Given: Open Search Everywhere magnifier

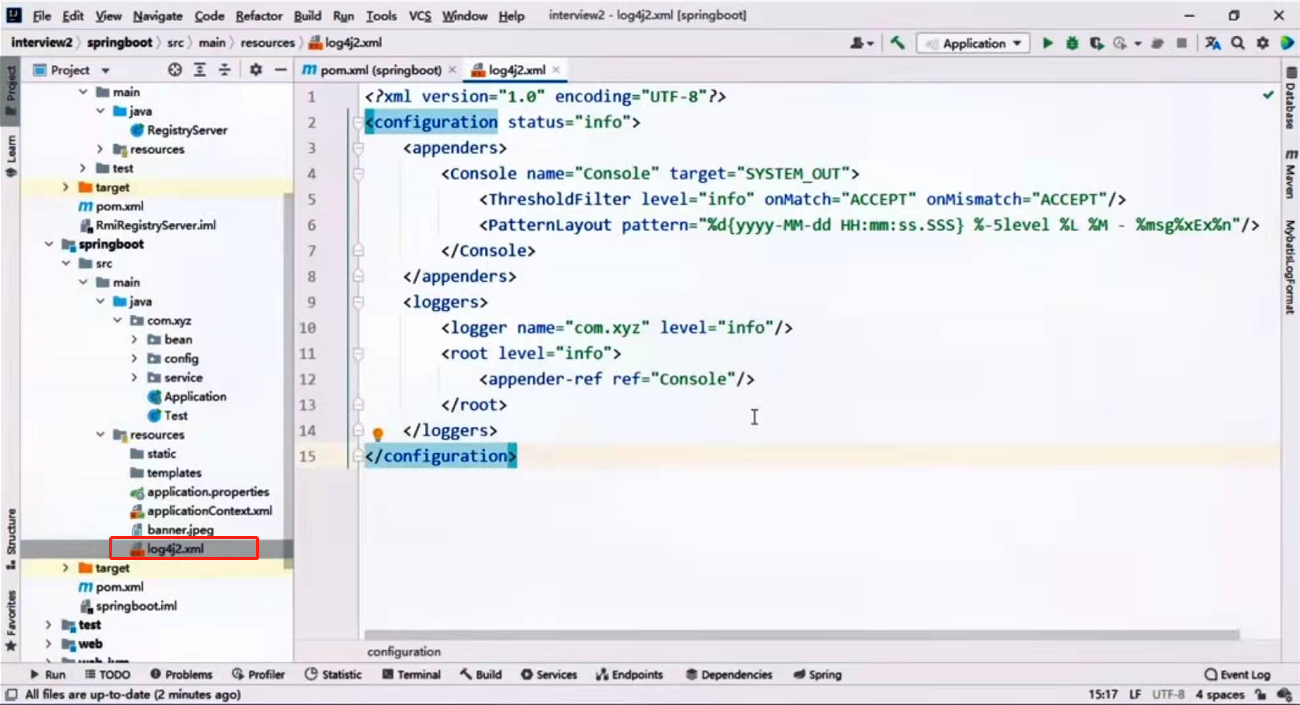Looking at the screenshot, I should [x=1238, y=43].
